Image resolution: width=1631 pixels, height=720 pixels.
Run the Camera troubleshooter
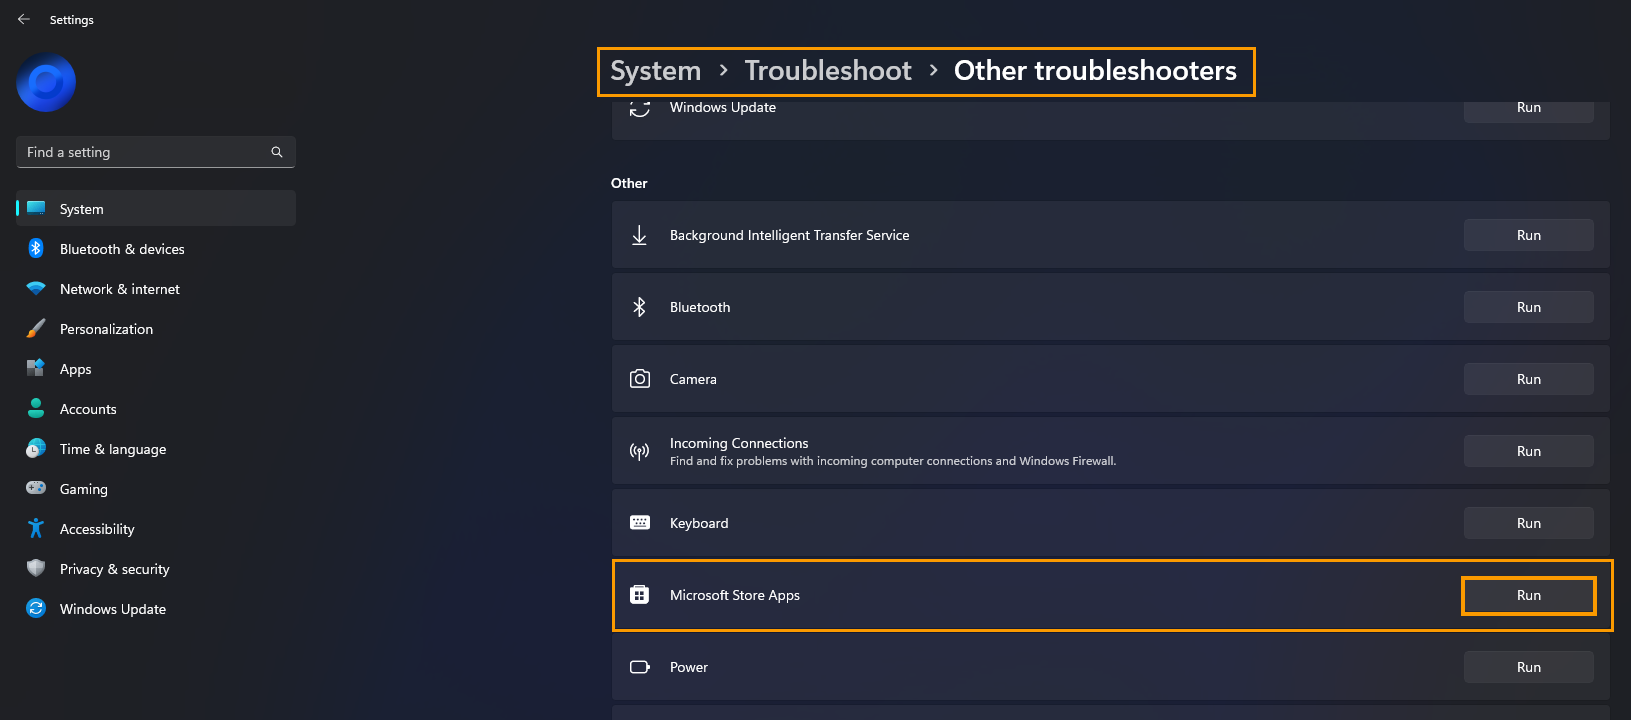click(1529, 379)
